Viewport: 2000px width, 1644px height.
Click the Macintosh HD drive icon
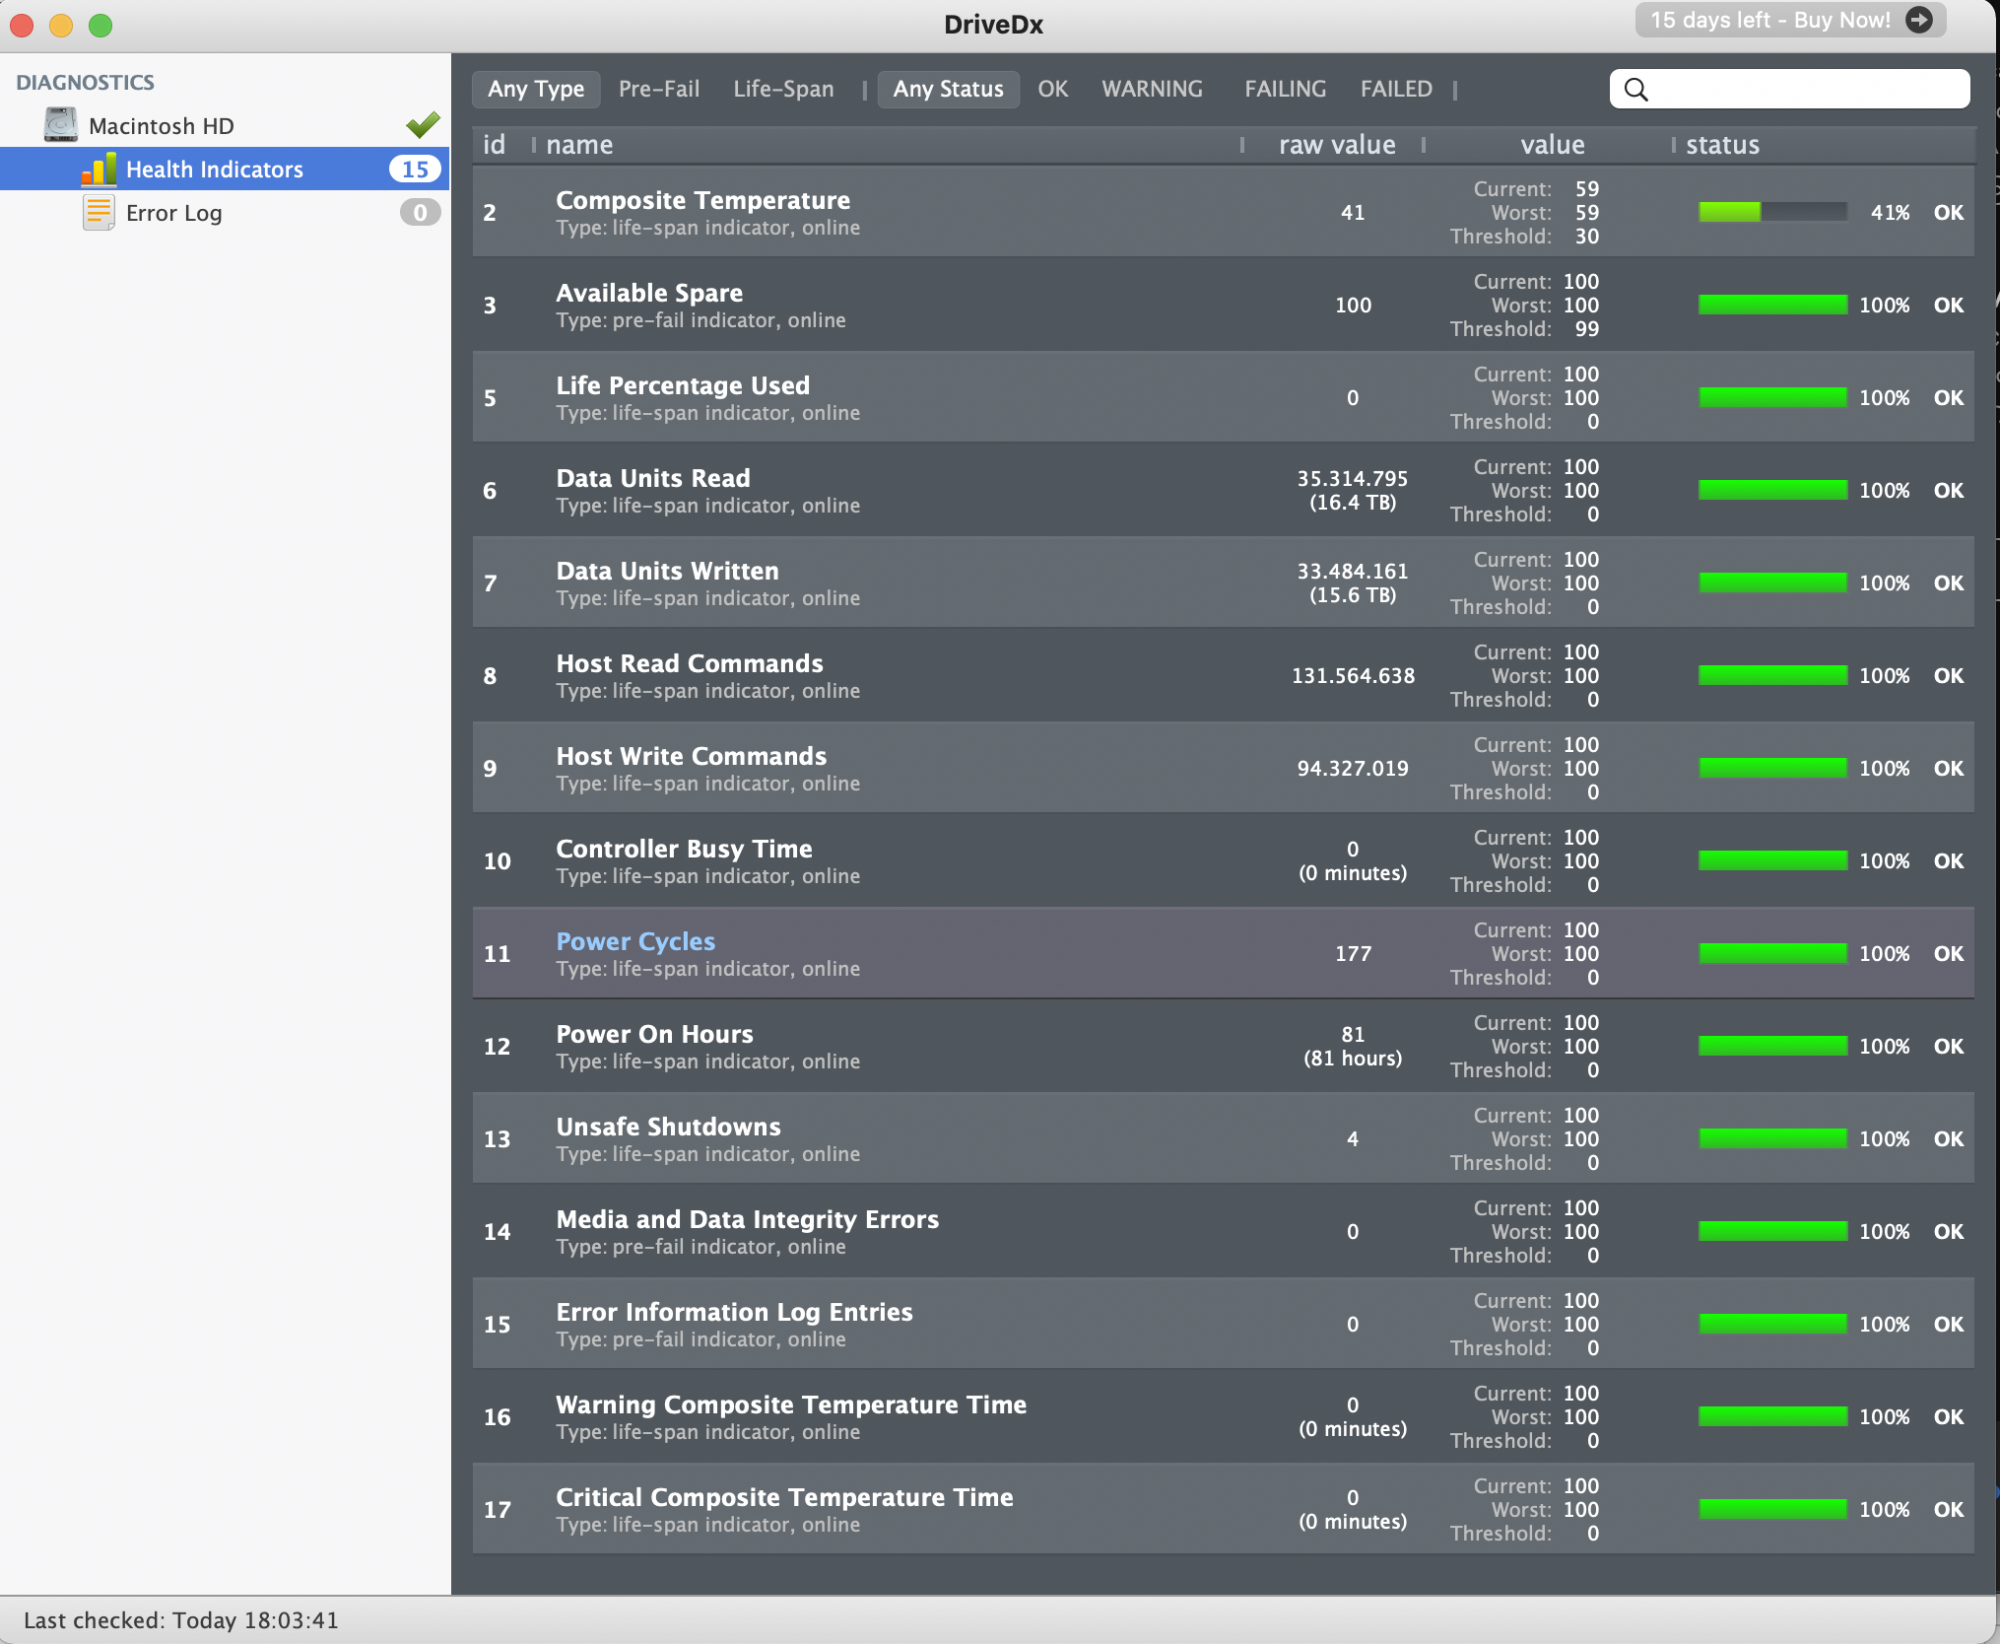point(61,125)
